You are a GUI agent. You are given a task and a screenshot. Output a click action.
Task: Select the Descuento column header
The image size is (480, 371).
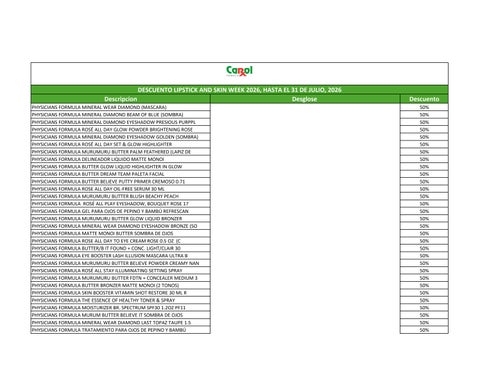click(424, 99)
